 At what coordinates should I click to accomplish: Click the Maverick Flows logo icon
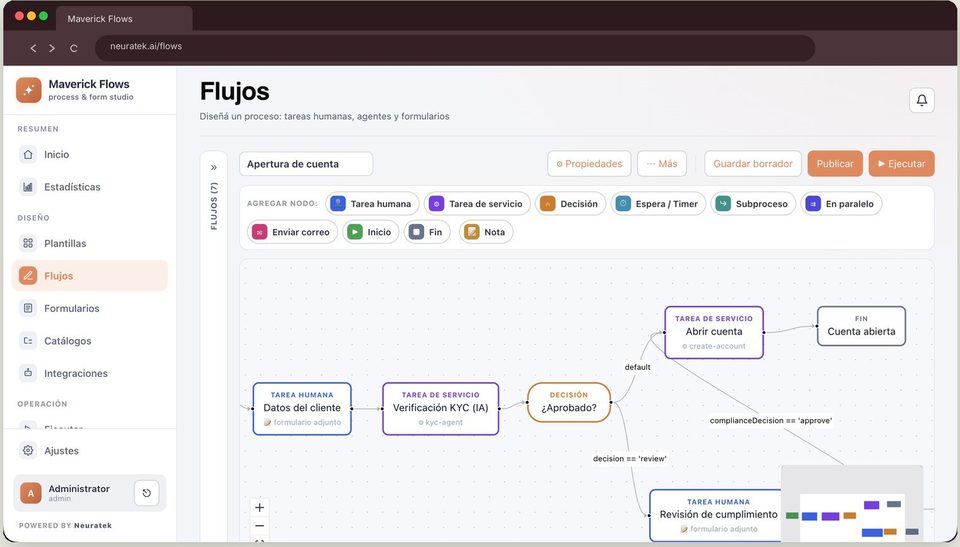click(x=29, y=90)
